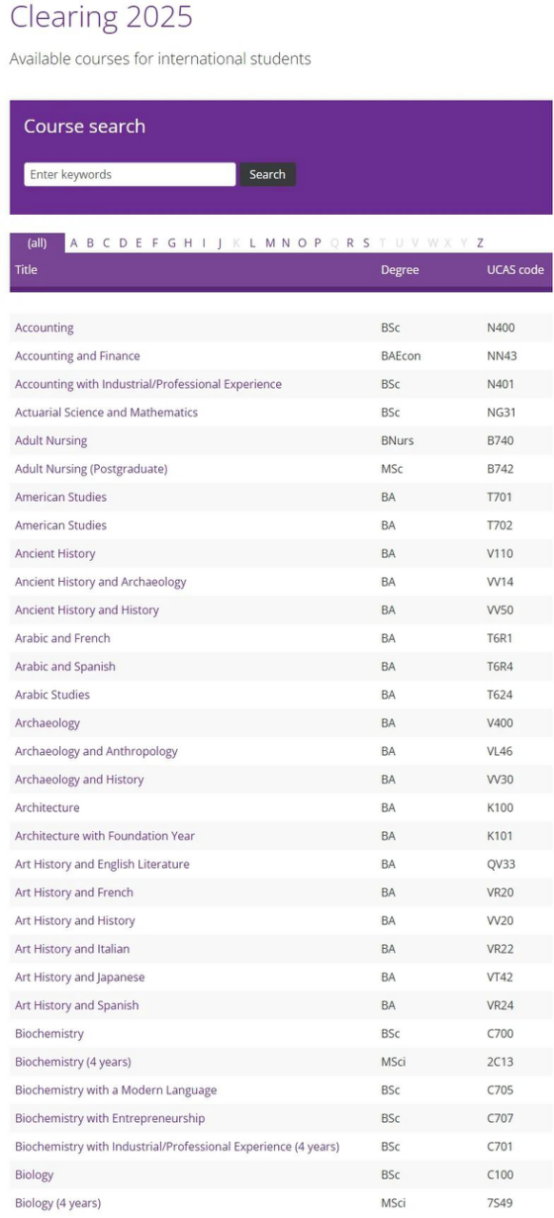554x1218 pixels.
Task: Select the (all) alphabet tab
Action: (37, 243)
